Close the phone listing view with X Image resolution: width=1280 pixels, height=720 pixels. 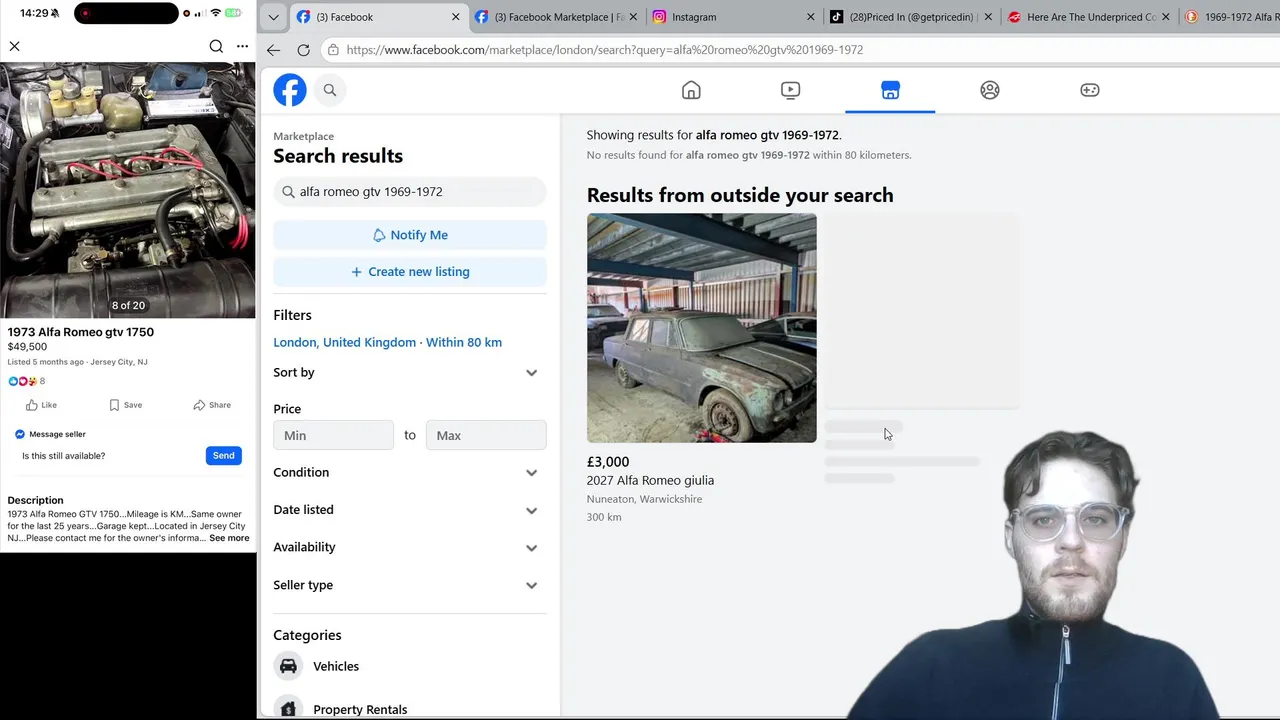tap(14, 46)
